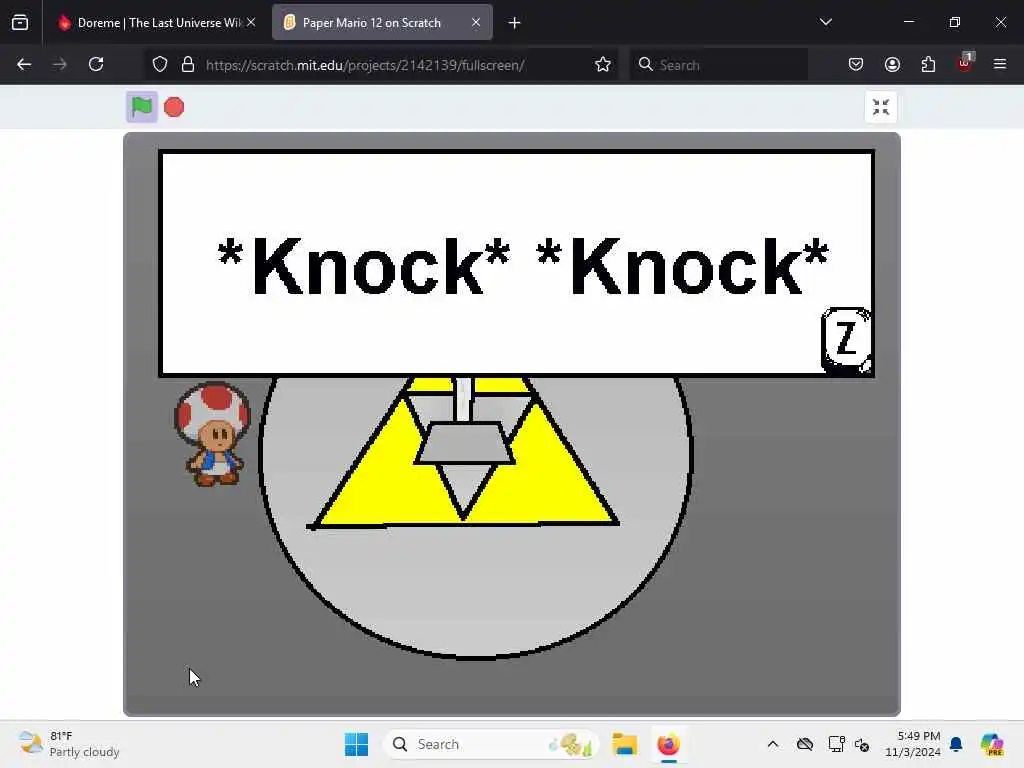Viewport: 1024px width, 768px height.
Task: Open the Windows Start menu
Action: [356, 744]
